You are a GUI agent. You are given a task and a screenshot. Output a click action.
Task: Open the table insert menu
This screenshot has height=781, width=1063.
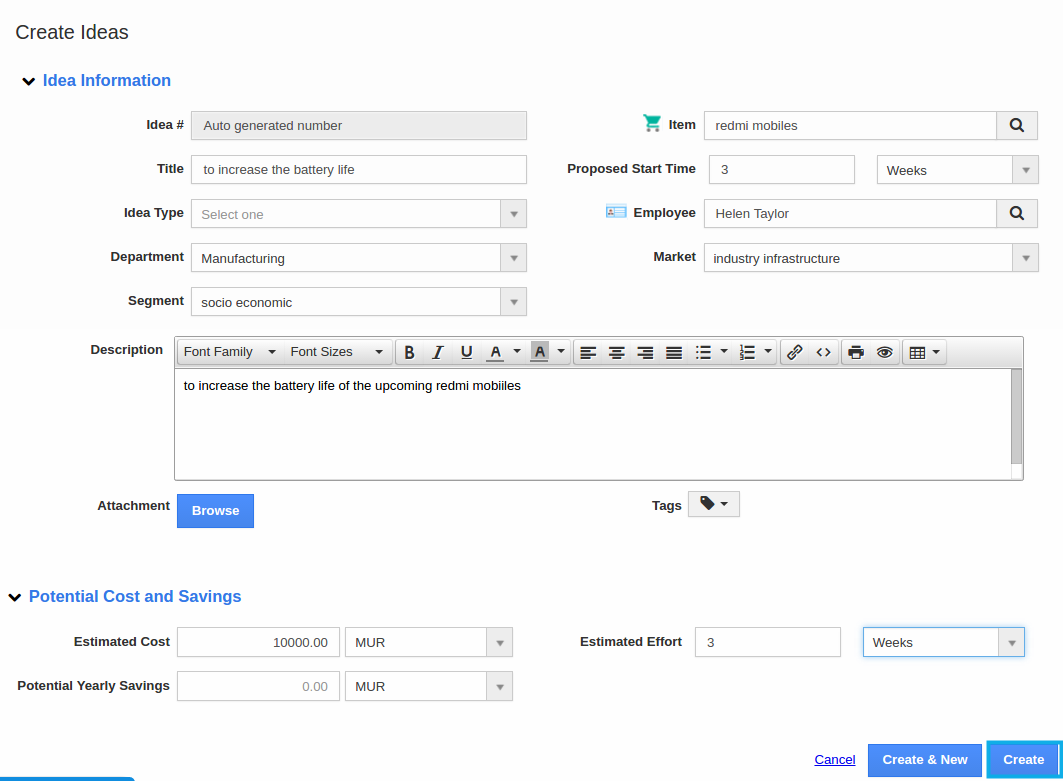click(x=924, y=353)
